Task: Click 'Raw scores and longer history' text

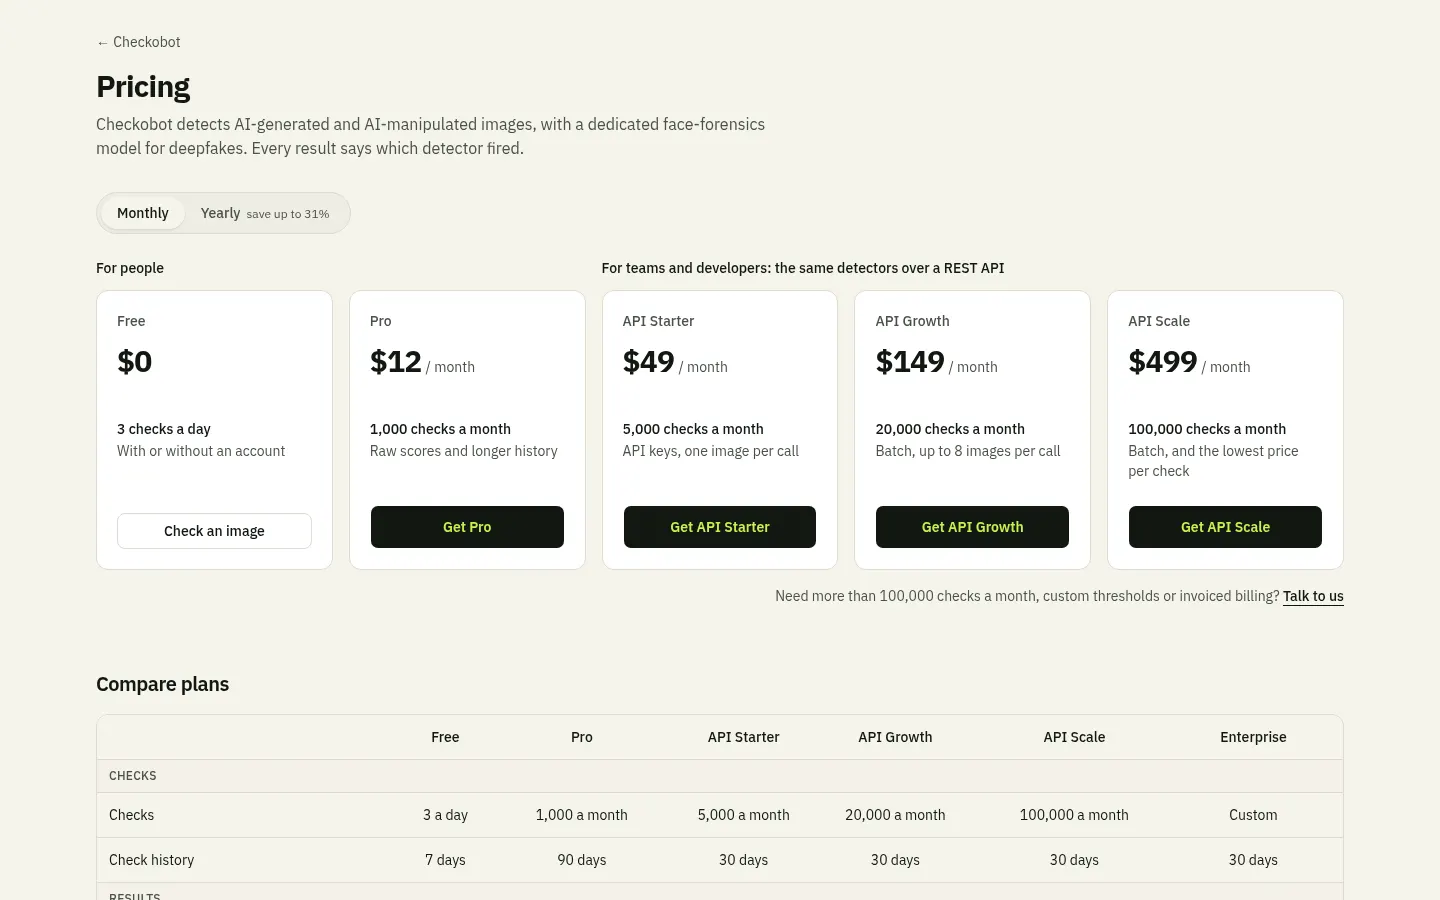Action: point(464,451)
